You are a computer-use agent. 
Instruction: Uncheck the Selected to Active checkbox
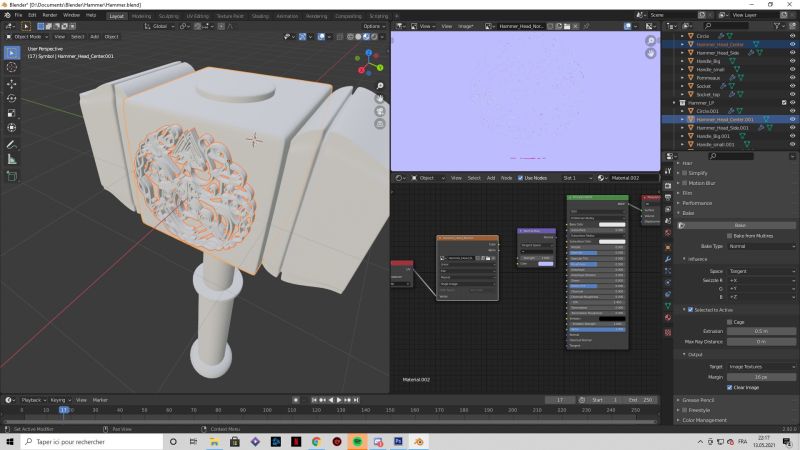click(x=690, y=310)
